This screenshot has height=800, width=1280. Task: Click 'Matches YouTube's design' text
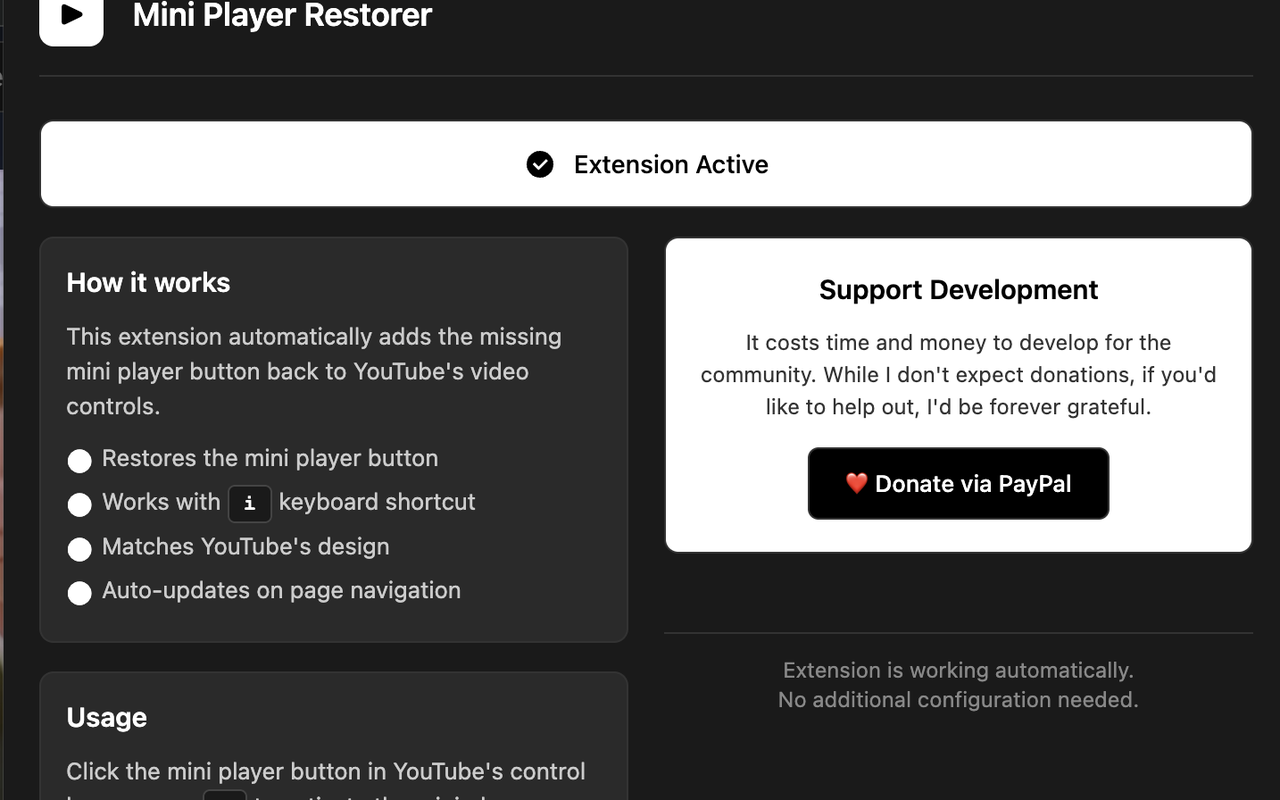coord(246,546)
